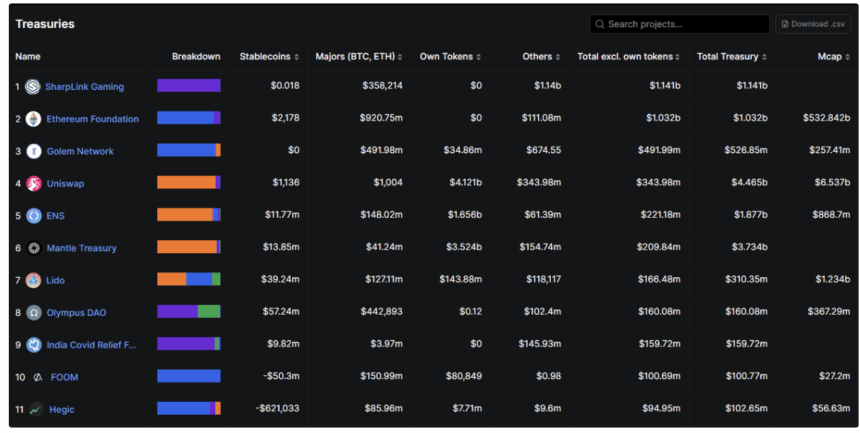Viewport: 860px width, 433px height.
Task: Click the Lido logo icon
Action: point(34,281)
